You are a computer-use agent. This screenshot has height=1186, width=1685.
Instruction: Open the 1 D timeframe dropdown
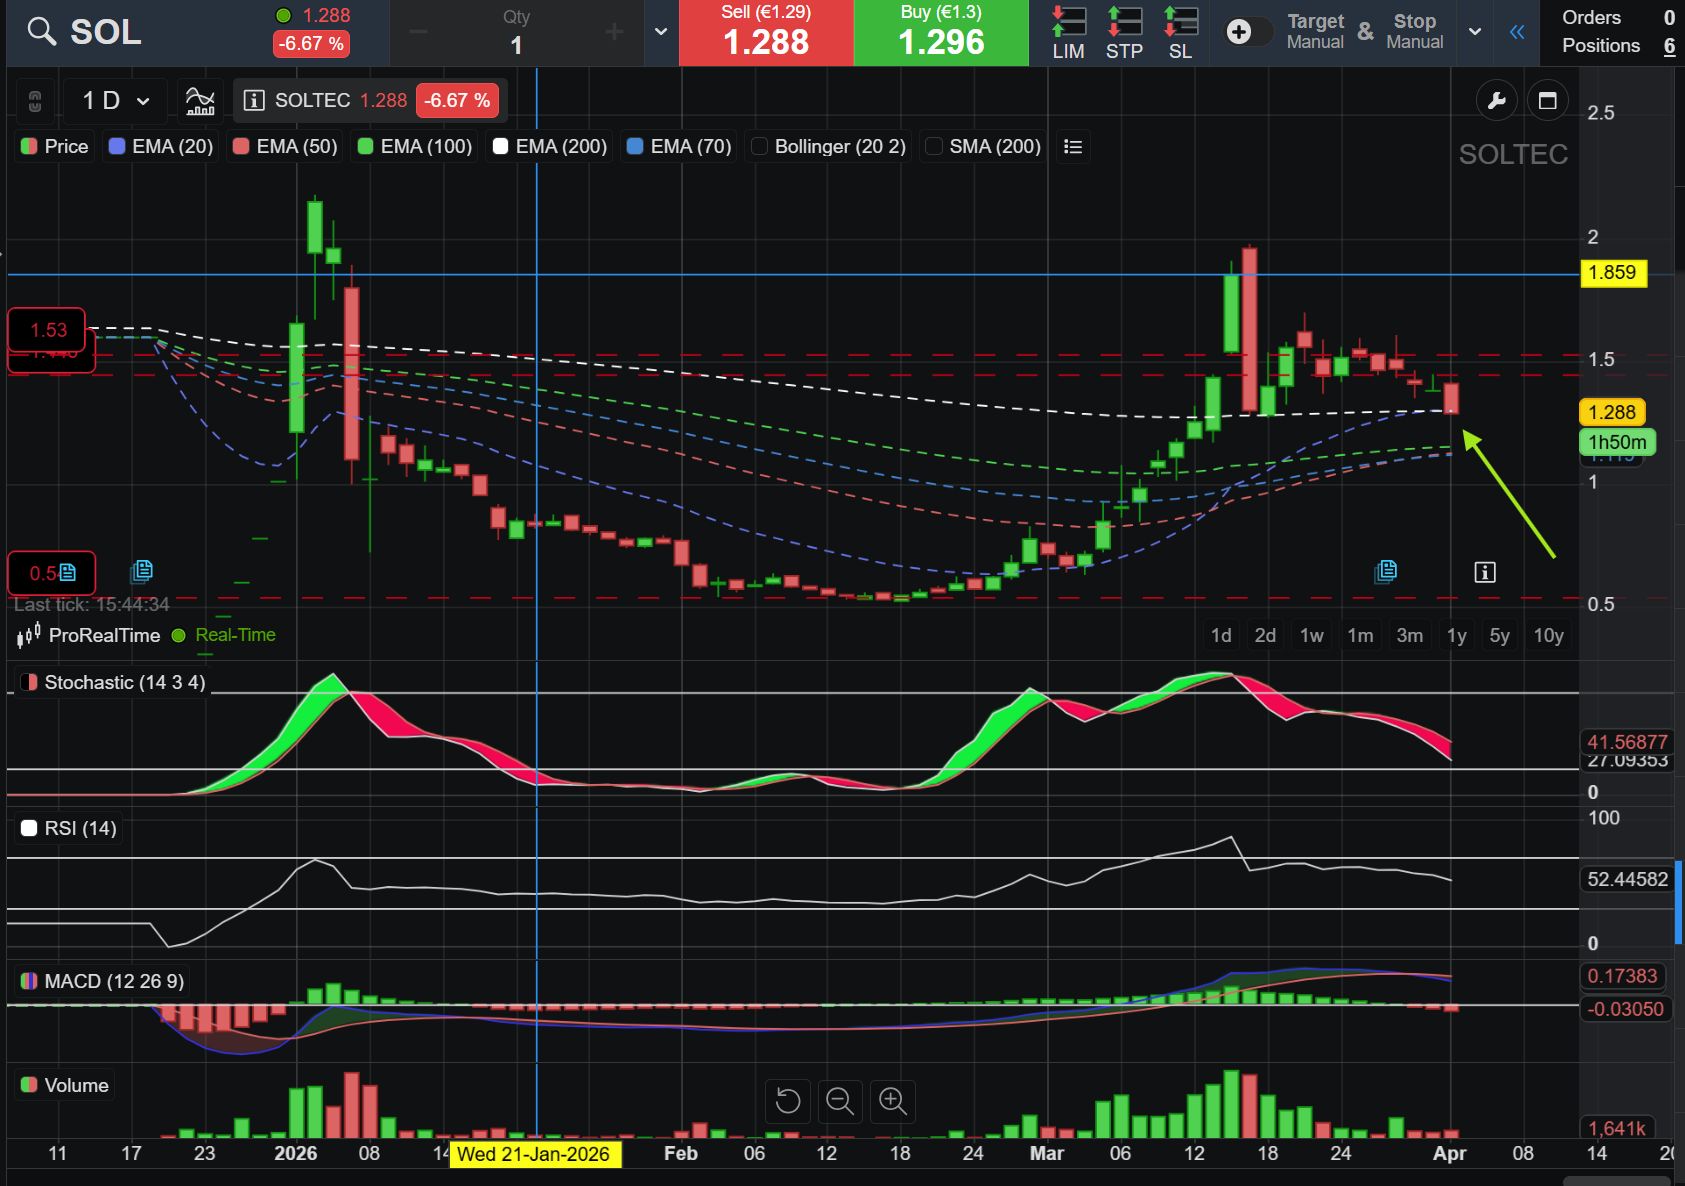coord(116,100)
